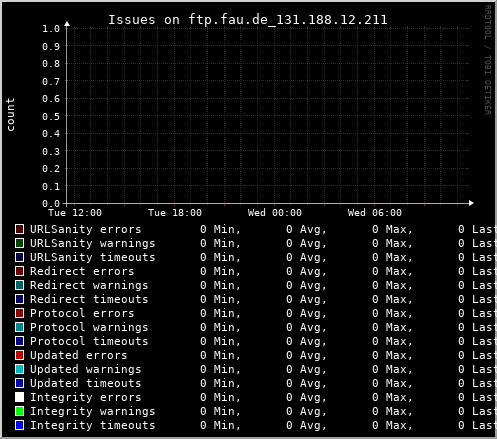The width and height of the screenshot is (497, 439).
Task: Click the Updated warnings cyan swatch
Action: point(19,369)
